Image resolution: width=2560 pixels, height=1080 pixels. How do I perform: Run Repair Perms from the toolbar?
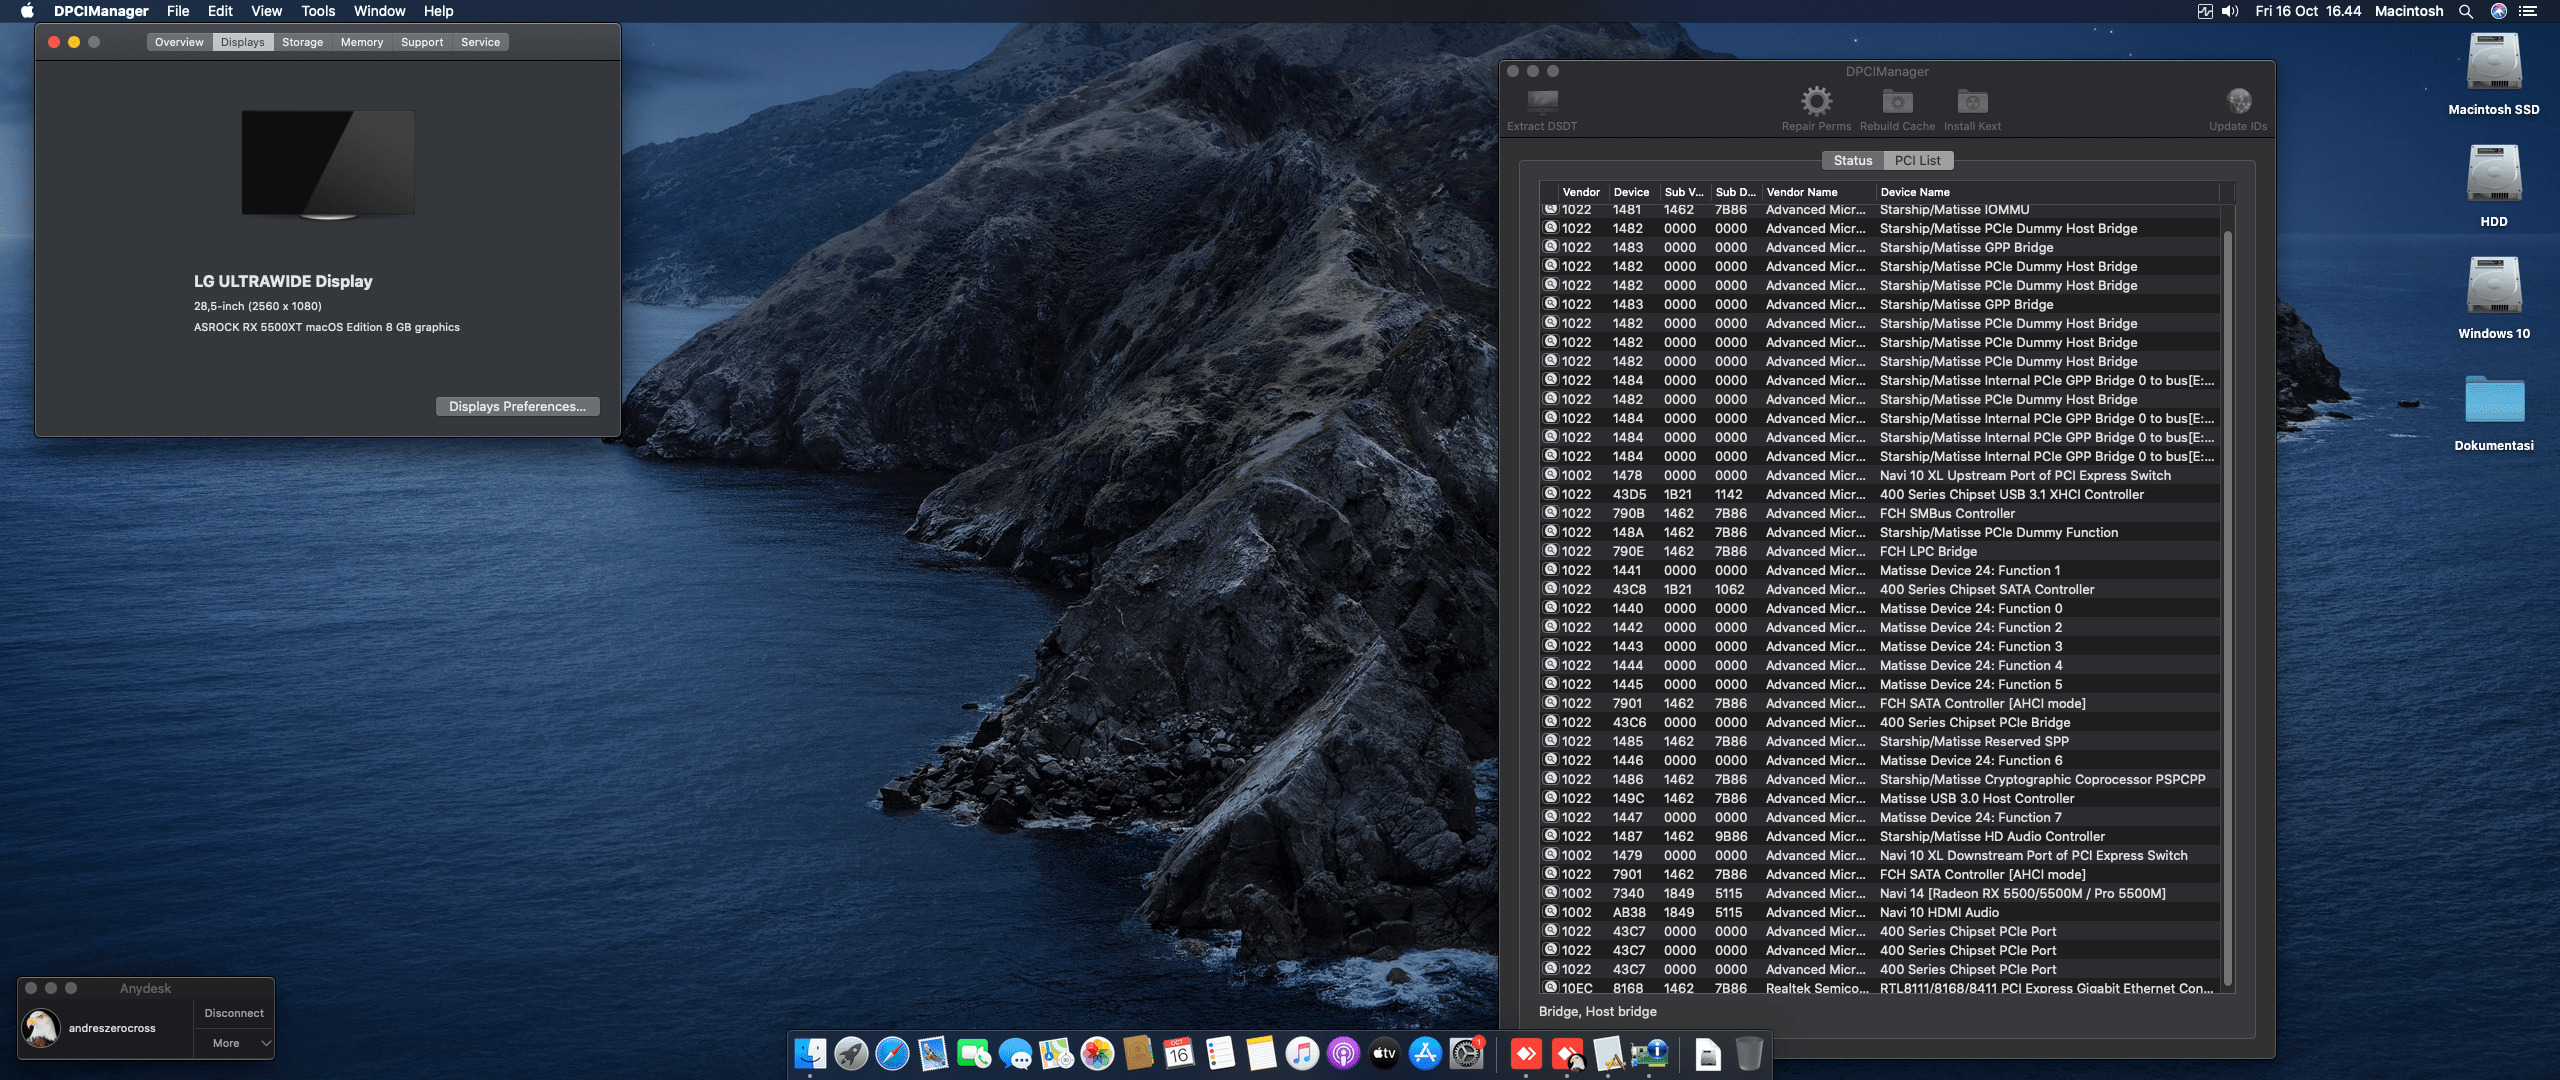(1816, 109)
